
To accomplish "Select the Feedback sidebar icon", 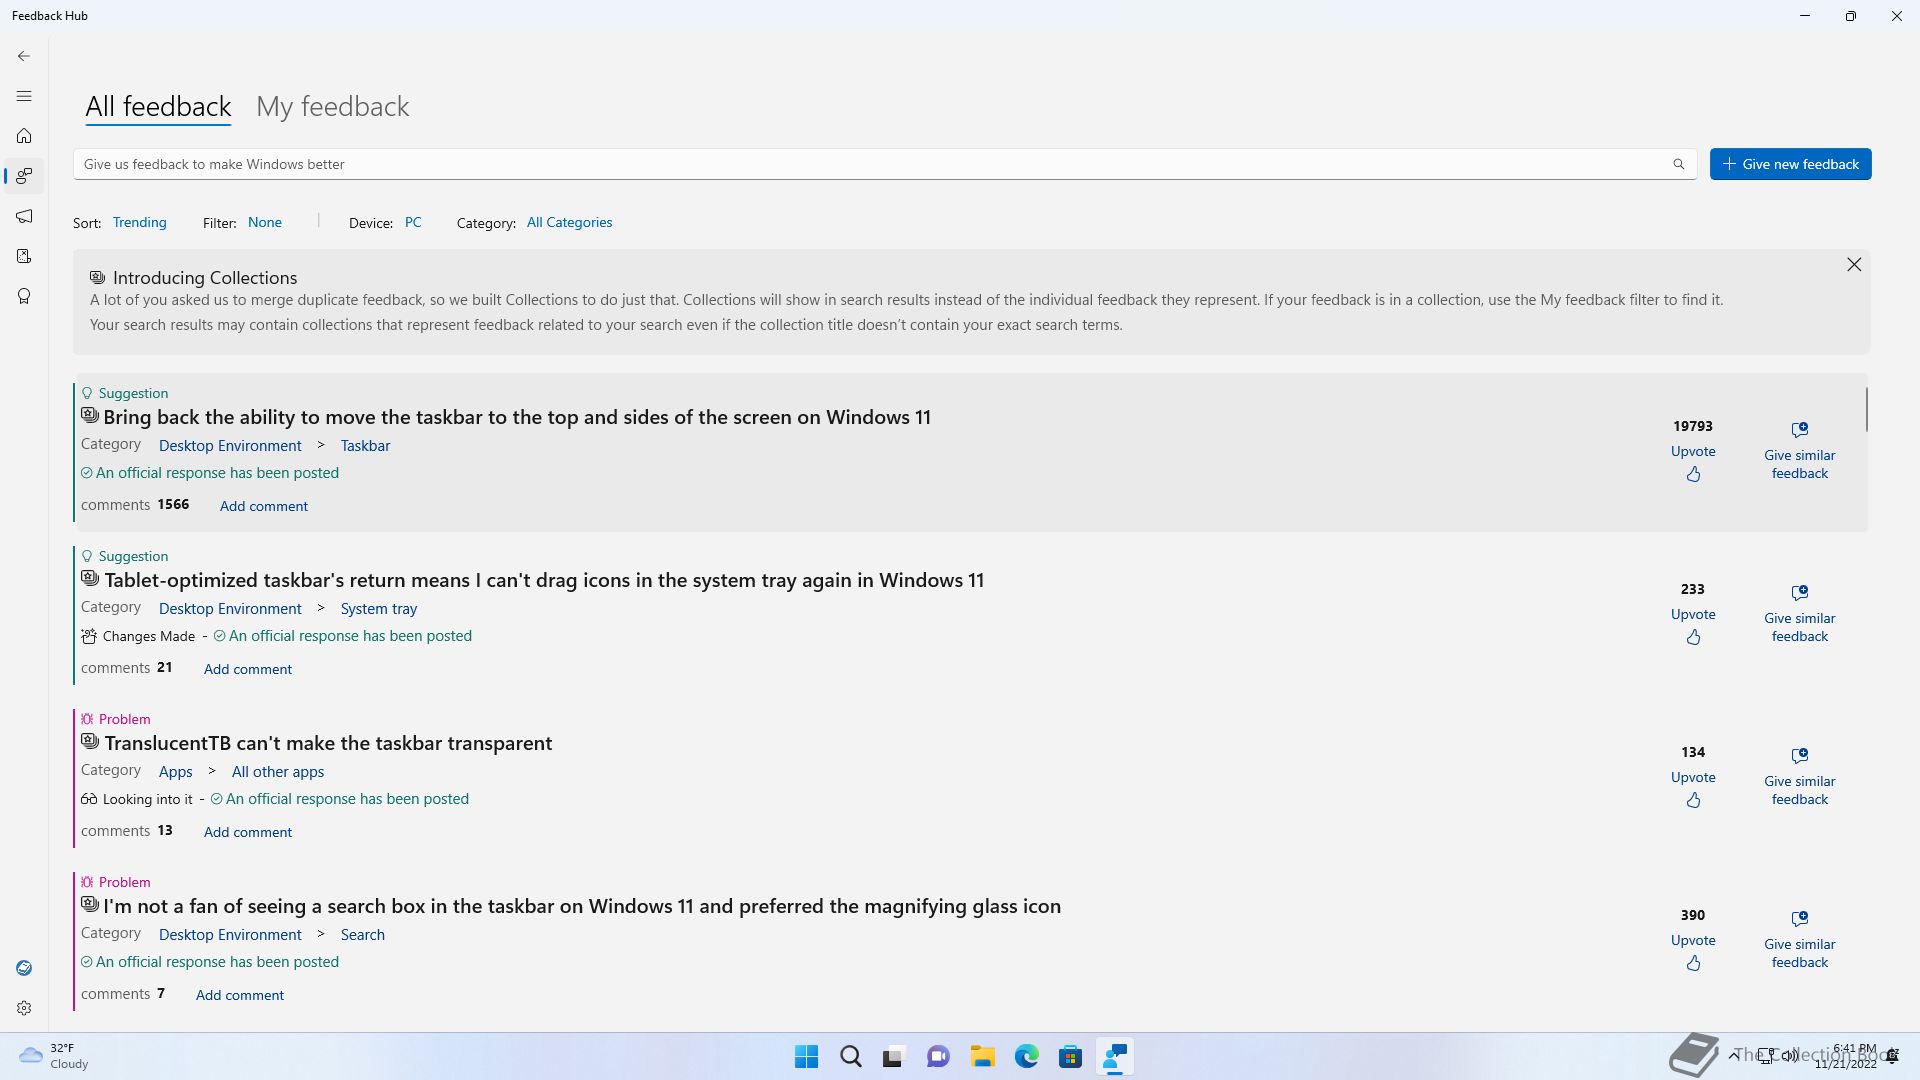I will pyautogui.click(x=24, y=176).
